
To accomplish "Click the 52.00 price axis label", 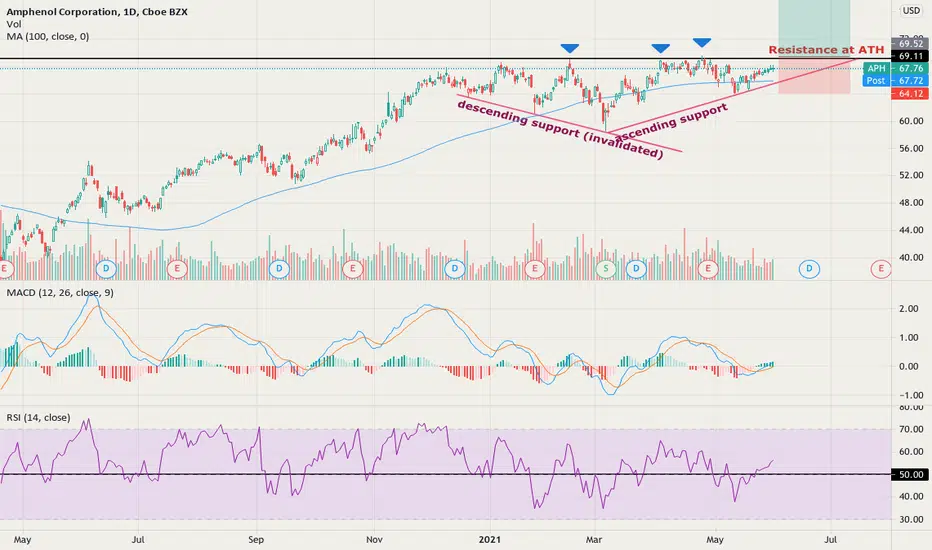I will click(x=911, y=175).
